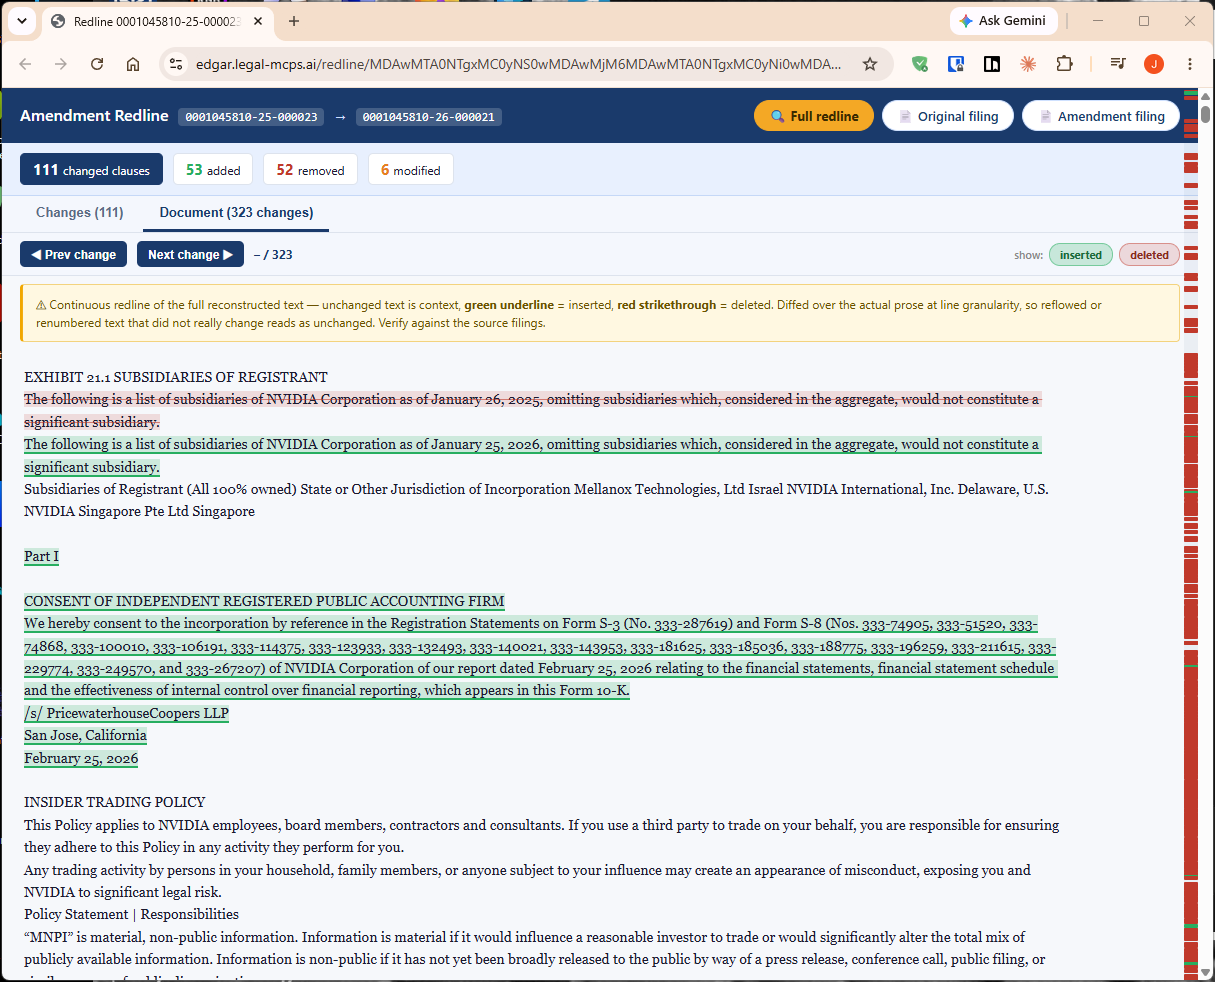Screen dimensions: 1215x982
Task: Click the /s/ PricewaterhouseCoopers LLP line
Action: (126, 713)
